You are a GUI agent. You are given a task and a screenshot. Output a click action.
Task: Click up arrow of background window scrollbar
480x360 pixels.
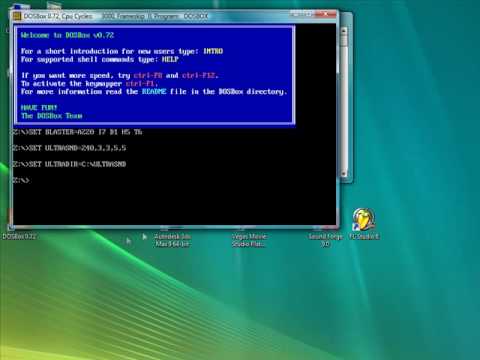tap(344, 31)
